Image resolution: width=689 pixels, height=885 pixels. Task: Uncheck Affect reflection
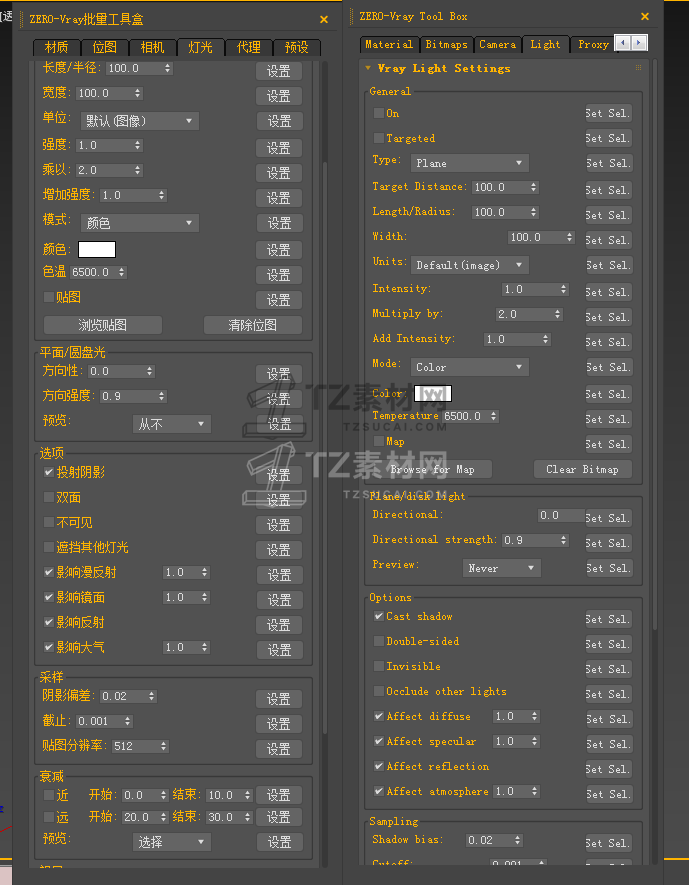379,766
